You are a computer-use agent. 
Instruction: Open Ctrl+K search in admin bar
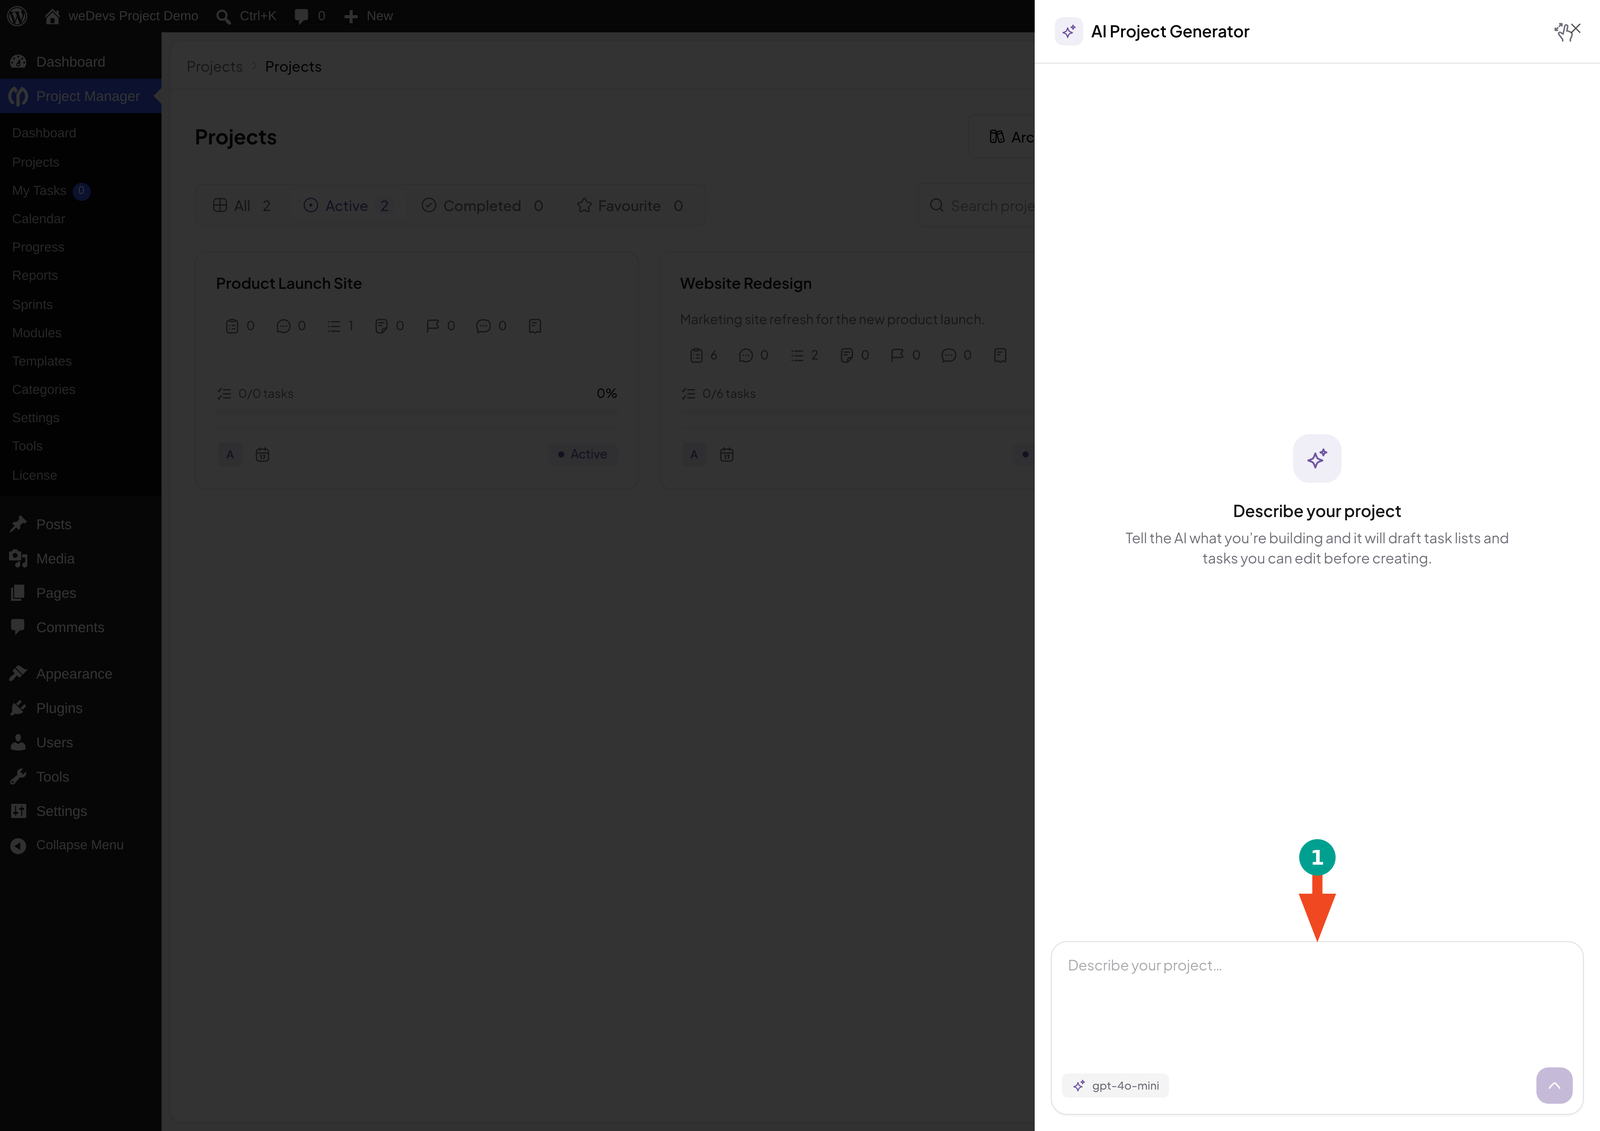[246, 16]
